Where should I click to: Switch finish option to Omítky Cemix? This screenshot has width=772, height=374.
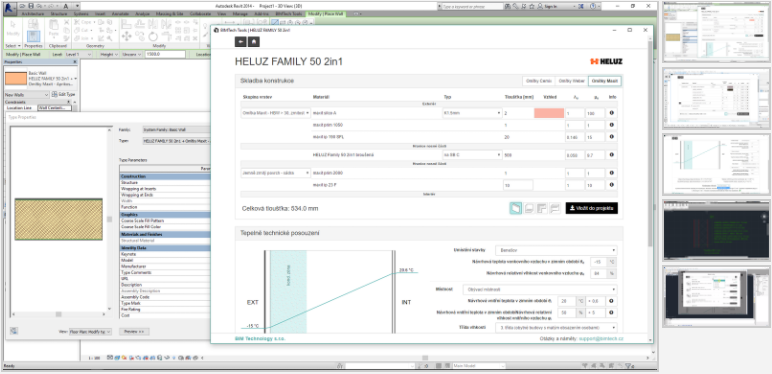point(538,81)
